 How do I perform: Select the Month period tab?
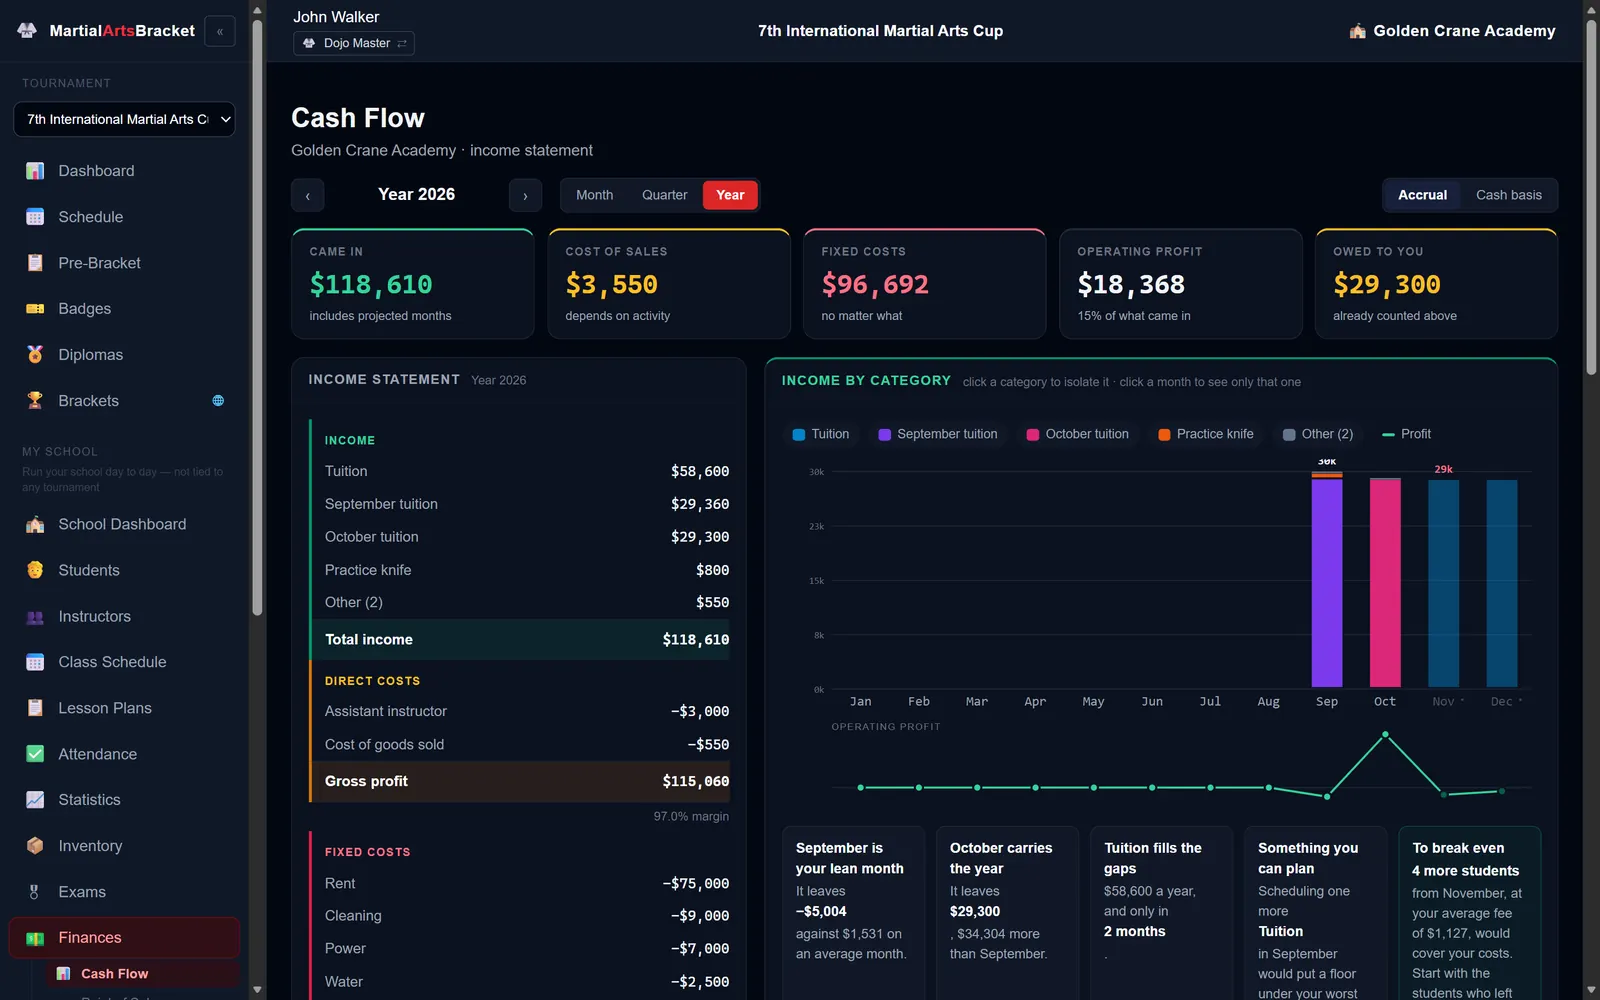(594, 195)
